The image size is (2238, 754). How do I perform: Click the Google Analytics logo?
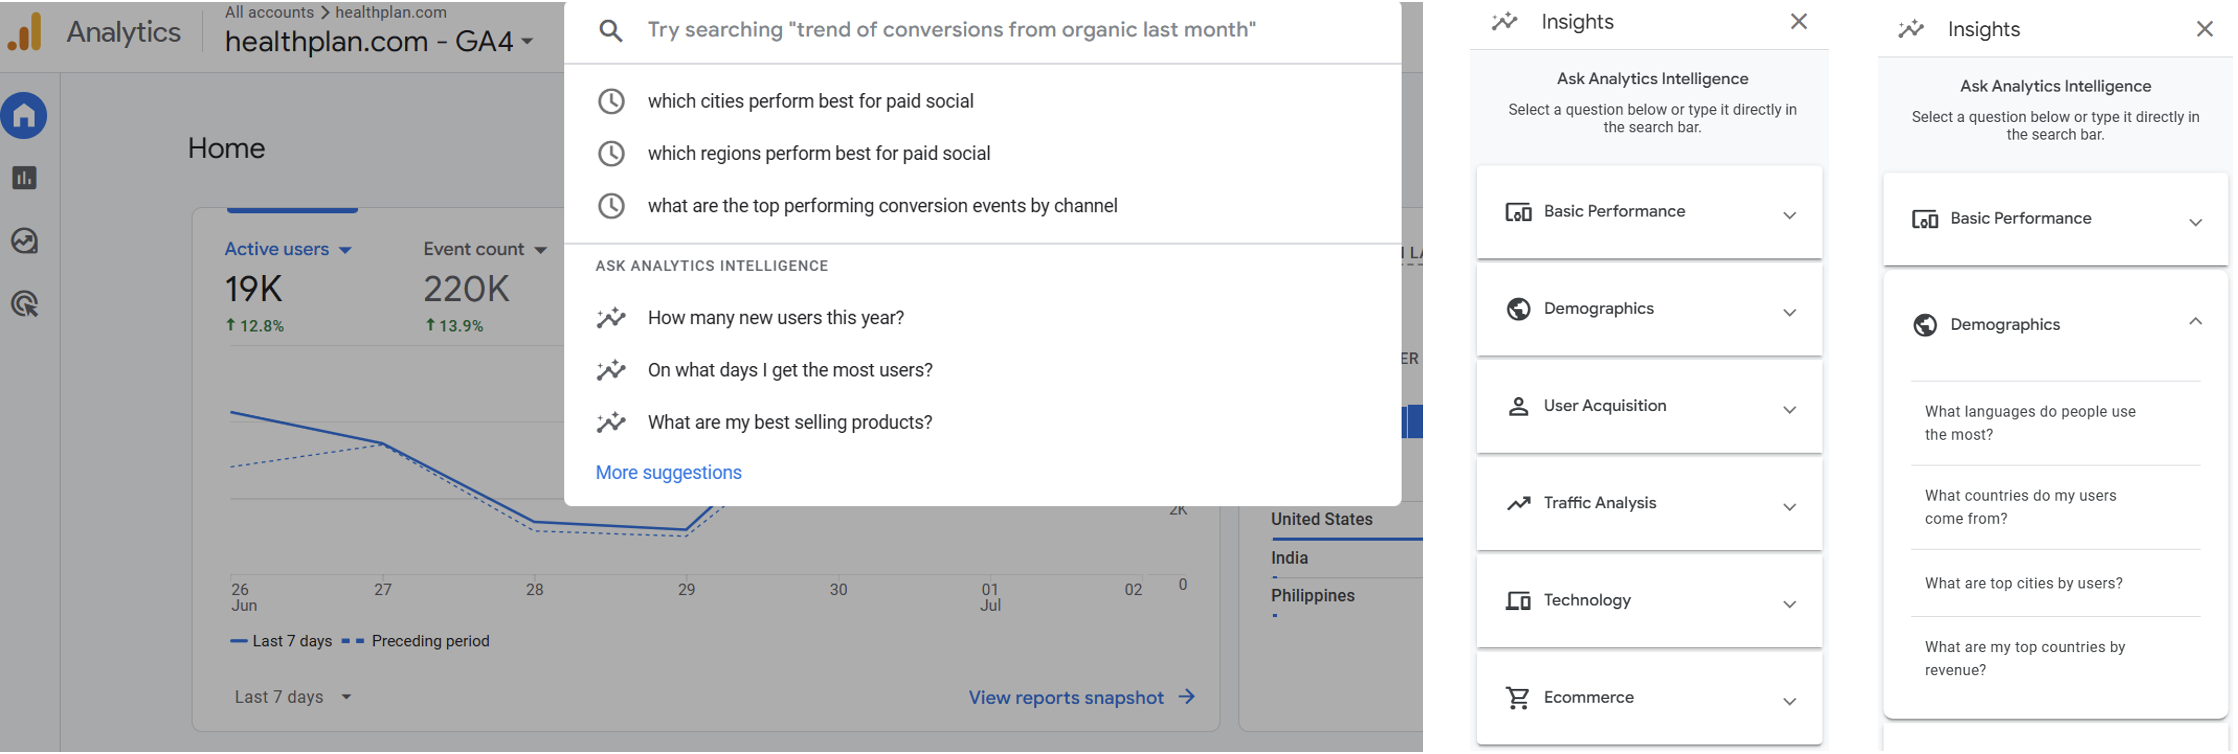[x=25, y=32]
